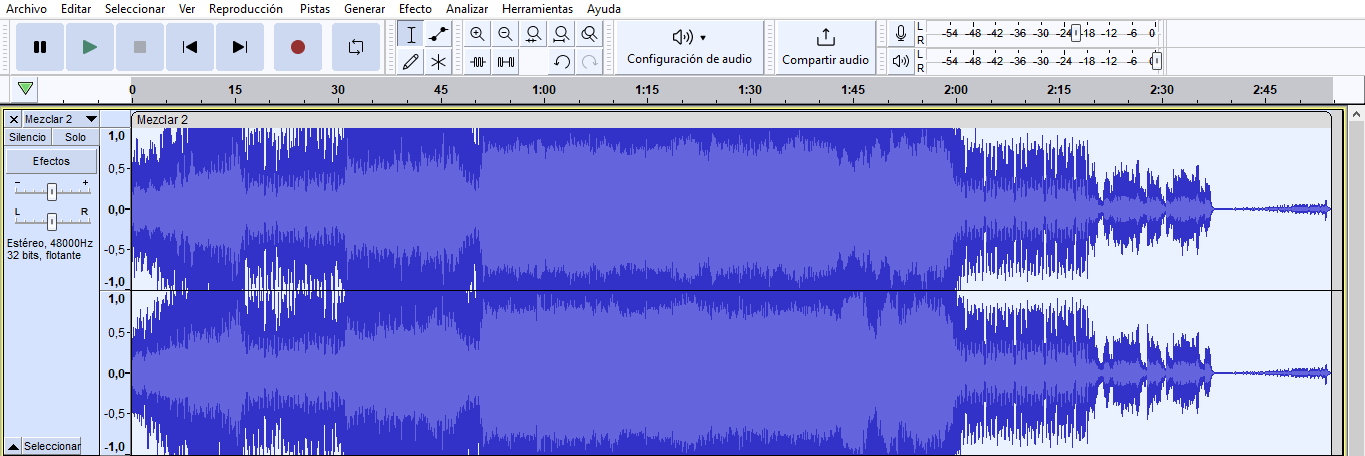The width and height of the screenshot is (1365, 456).
Task: Skip to the start of the project
Action: 190,47
